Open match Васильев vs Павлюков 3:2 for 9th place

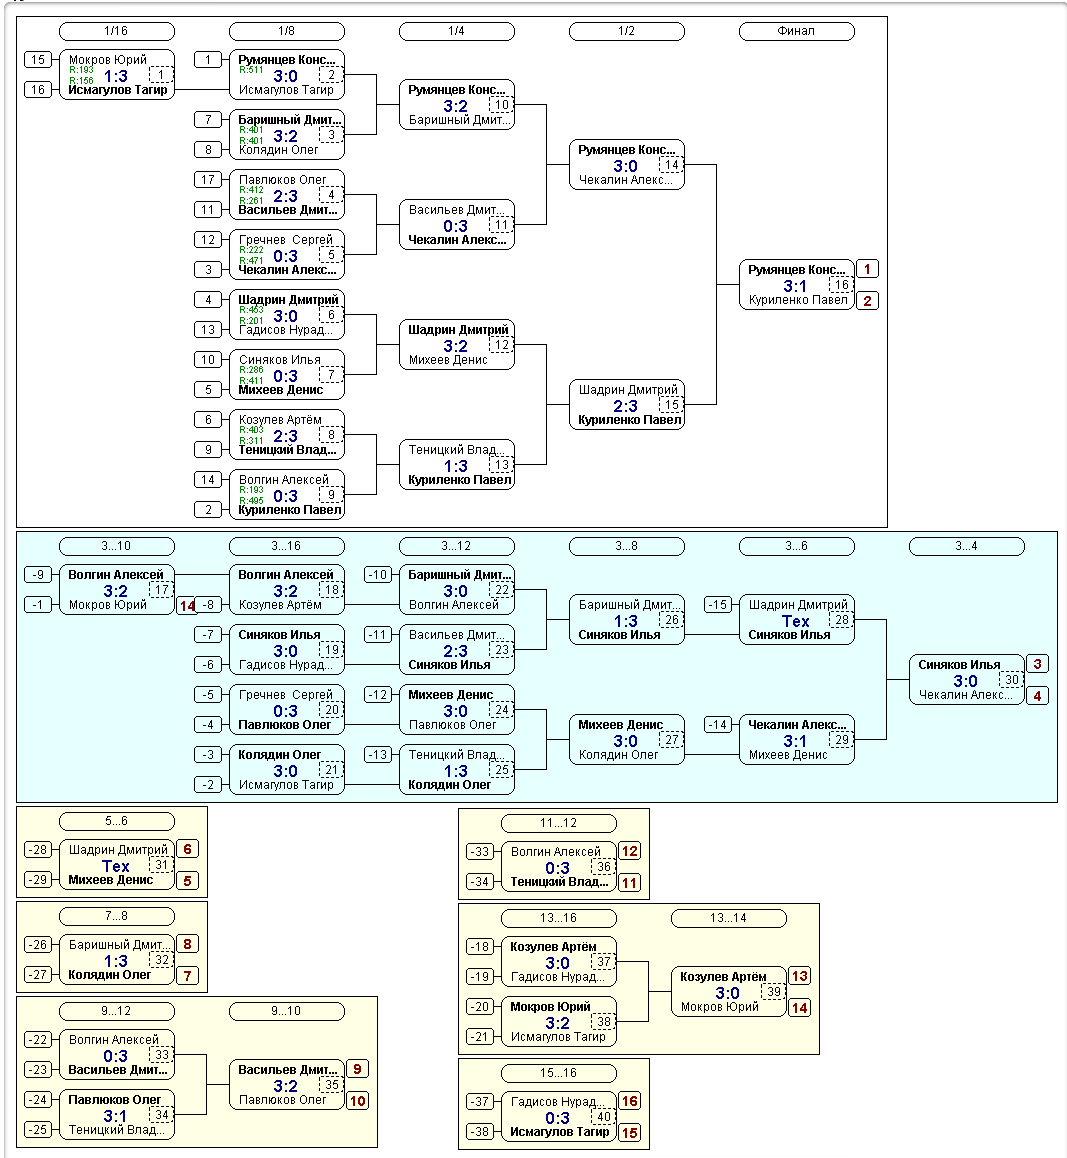coord(287,1085)
